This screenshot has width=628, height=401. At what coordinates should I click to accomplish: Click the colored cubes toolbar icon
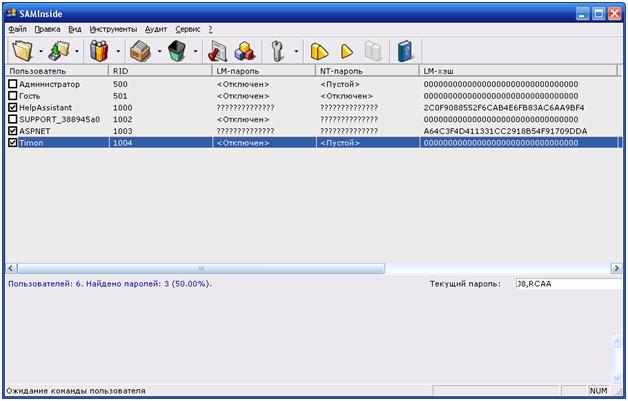244,51
